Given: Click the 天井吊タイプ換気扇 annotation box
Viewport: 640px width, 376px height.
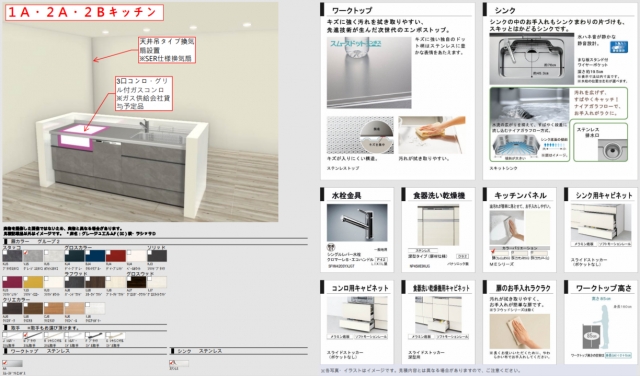Looking at the screenshot, I should coord(167,50).
